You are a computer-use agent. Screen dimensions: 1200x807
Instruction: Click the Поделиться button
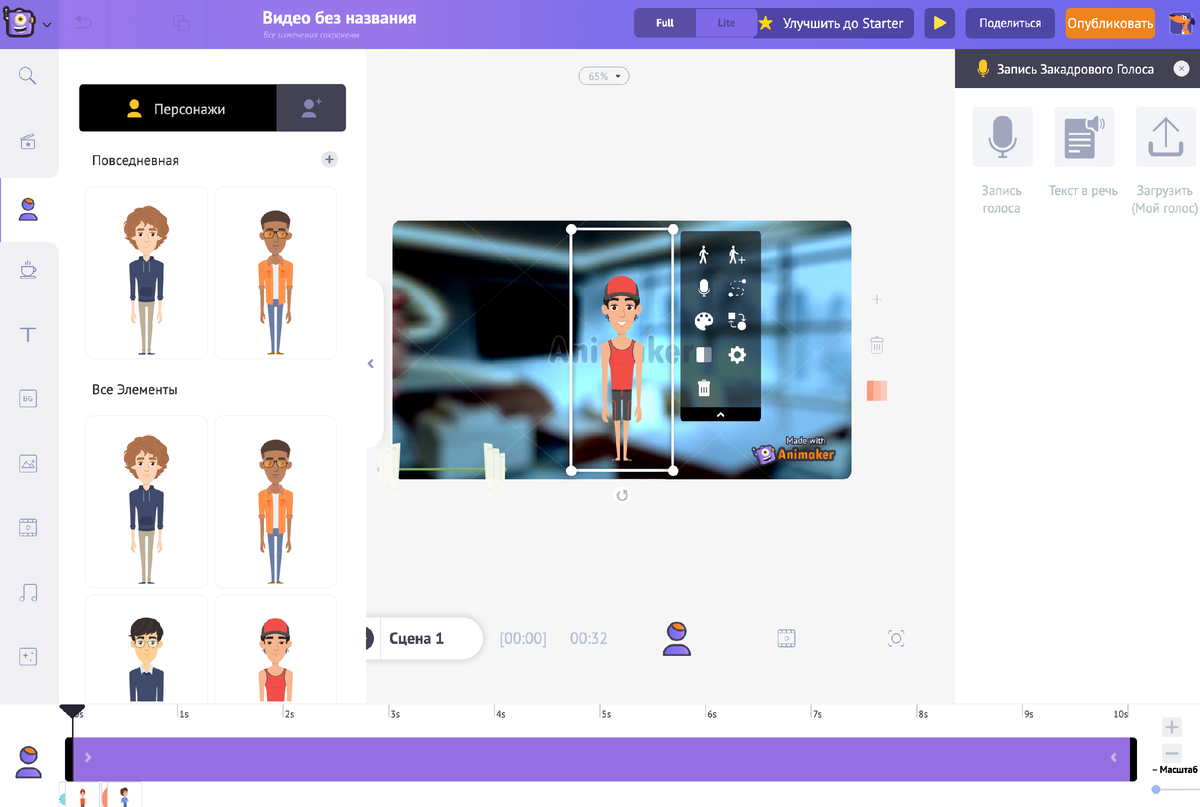pyautogui.click(x=1010, y=23)
